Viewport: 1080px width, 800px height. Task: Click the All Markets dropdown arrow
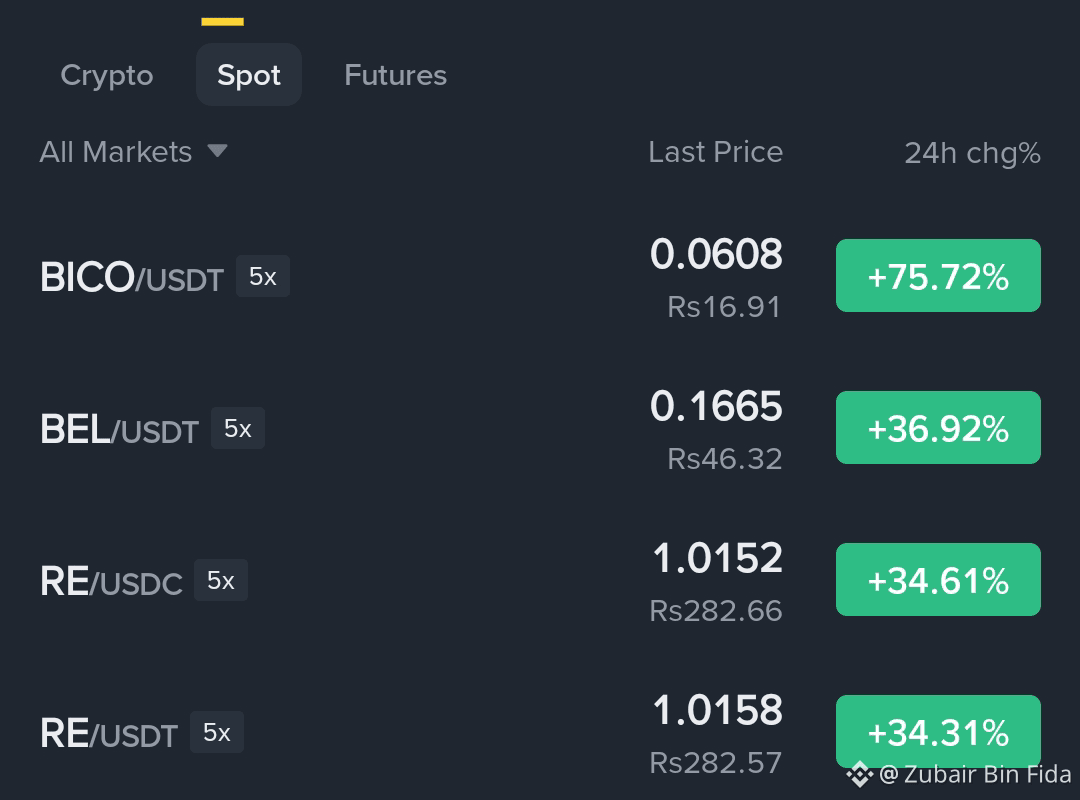click(x=218, y=150)
